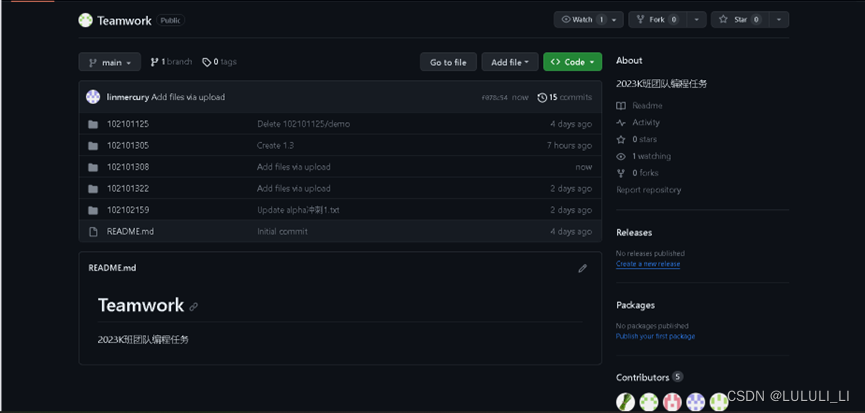
Task: Expand the Star lists dropdown arrow
Action: click(x=778, y=19)
